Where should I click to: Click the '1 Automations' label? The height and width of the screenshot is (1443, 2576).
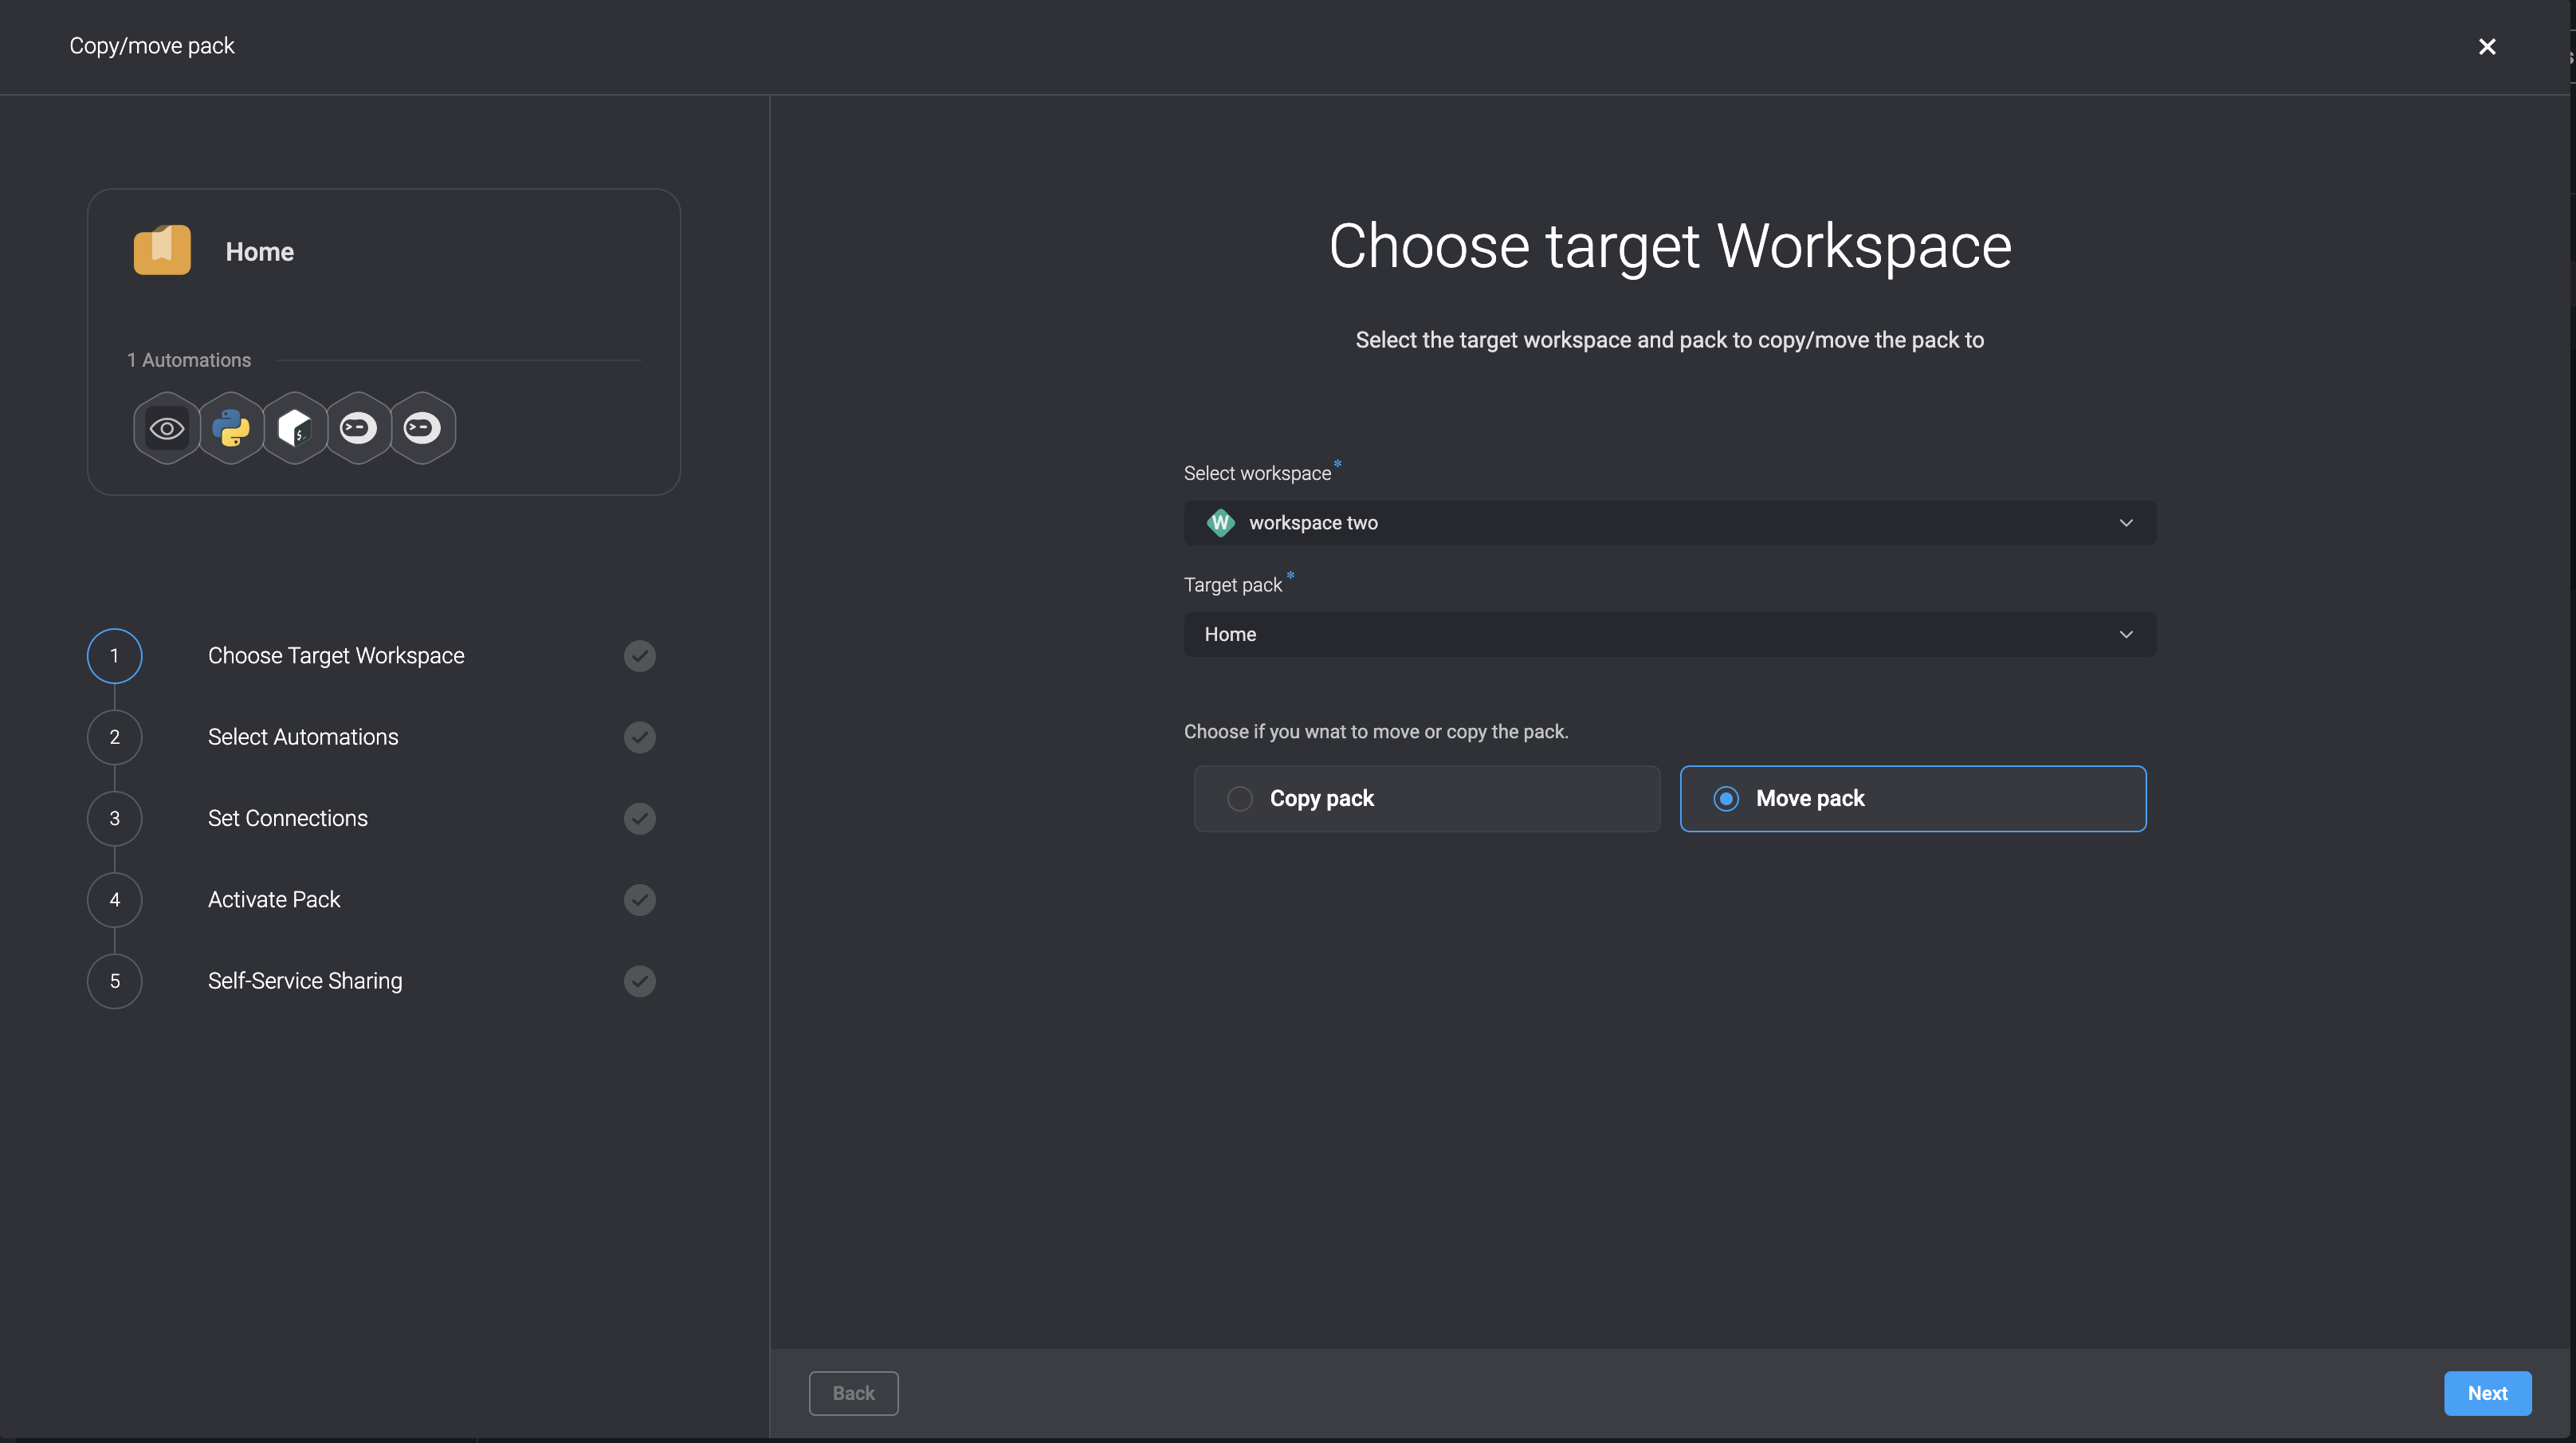(x=189, y=360)
